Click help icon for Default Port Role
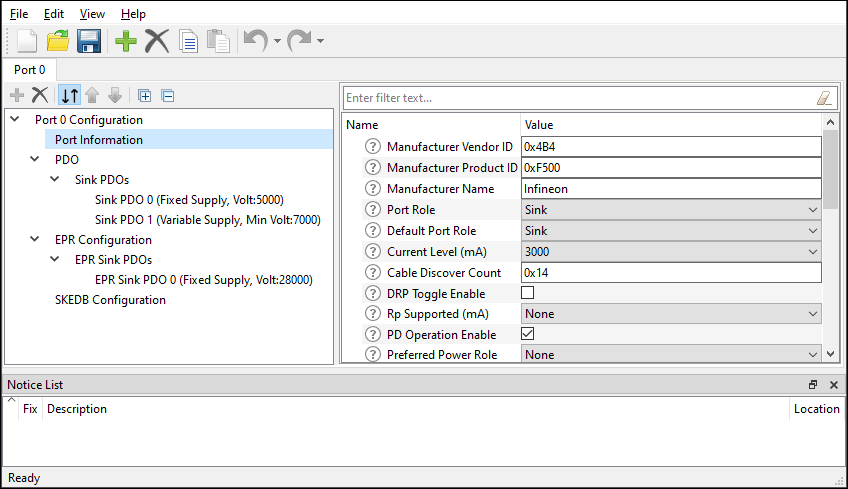Image resolution: width=848 pixels, height=489 pixels. coord(373,230)
